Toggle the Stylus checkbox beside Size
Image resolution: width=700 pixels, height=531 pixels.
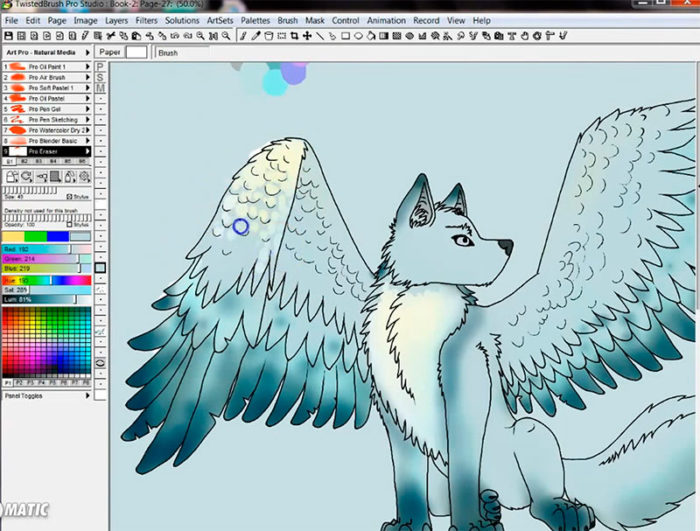point(69,197)
